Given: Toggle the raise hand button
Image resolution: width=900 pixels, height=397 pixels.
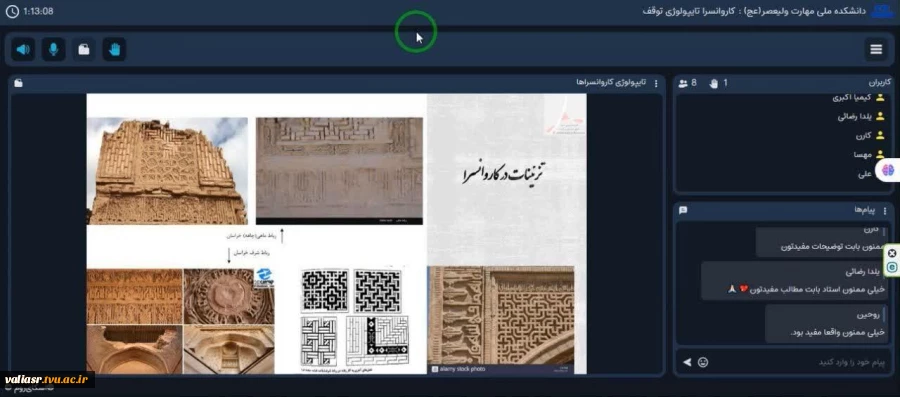Looking at the screenshot, I should point(114,50).
